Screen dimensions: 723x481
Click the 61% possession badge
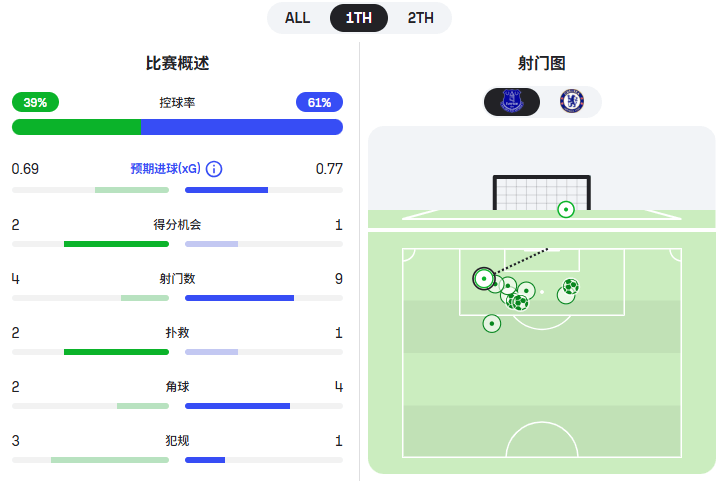[x=319, y=102]
